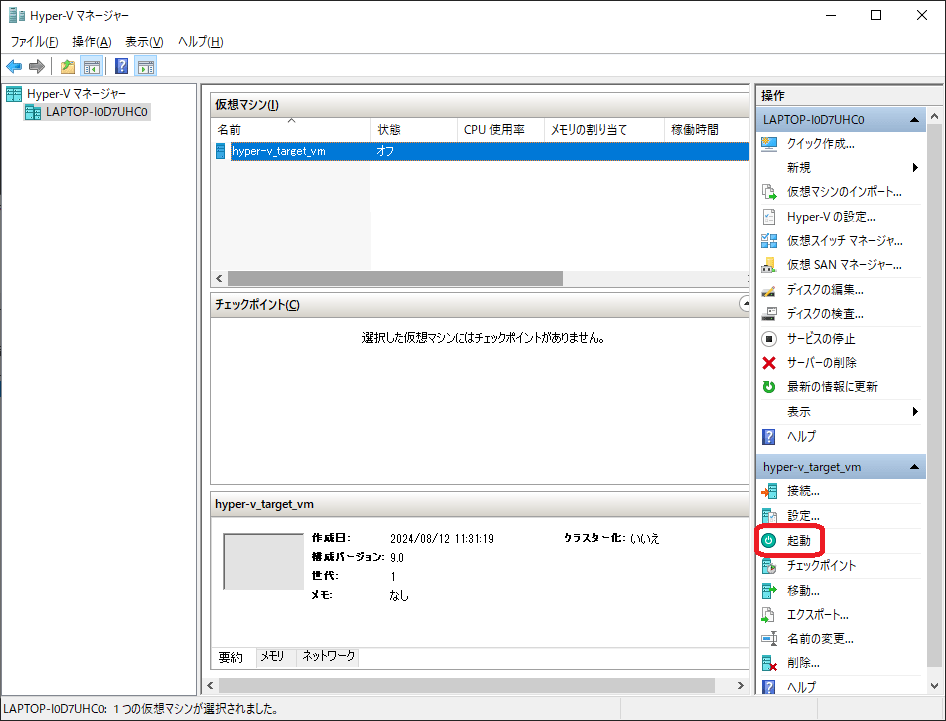Sort by 名前 column header
The width and height of the screenshot is (946, 721).
(x=291, y=130)
